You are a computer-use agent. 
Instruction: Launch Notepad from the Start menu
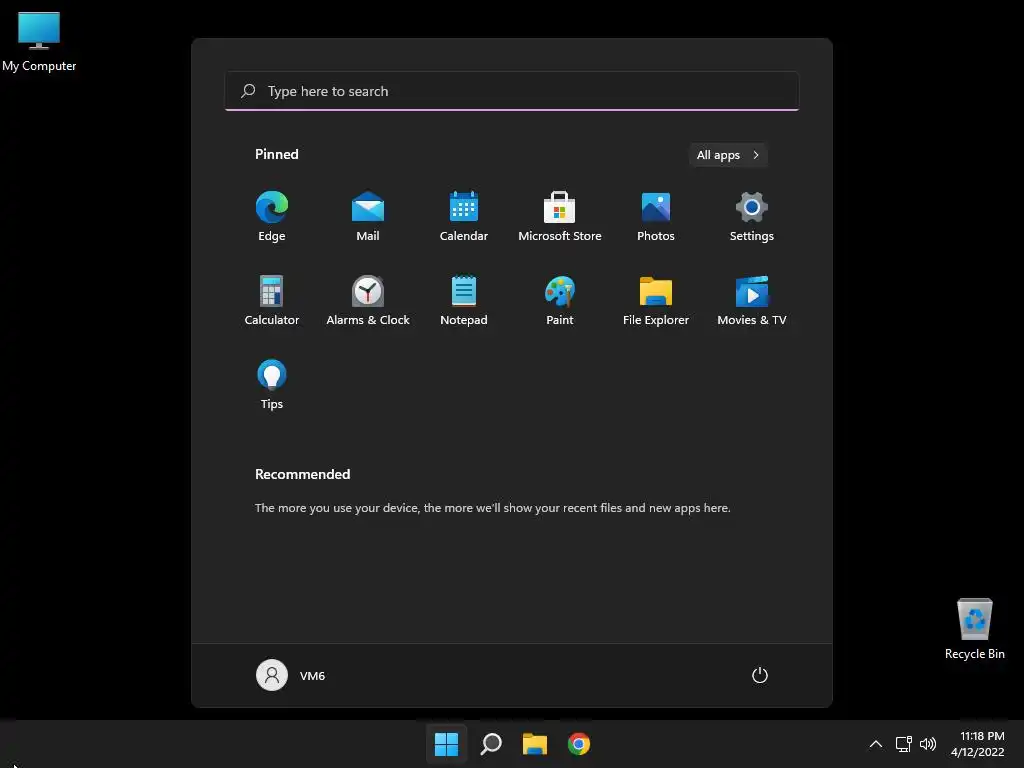pos(464,300)
